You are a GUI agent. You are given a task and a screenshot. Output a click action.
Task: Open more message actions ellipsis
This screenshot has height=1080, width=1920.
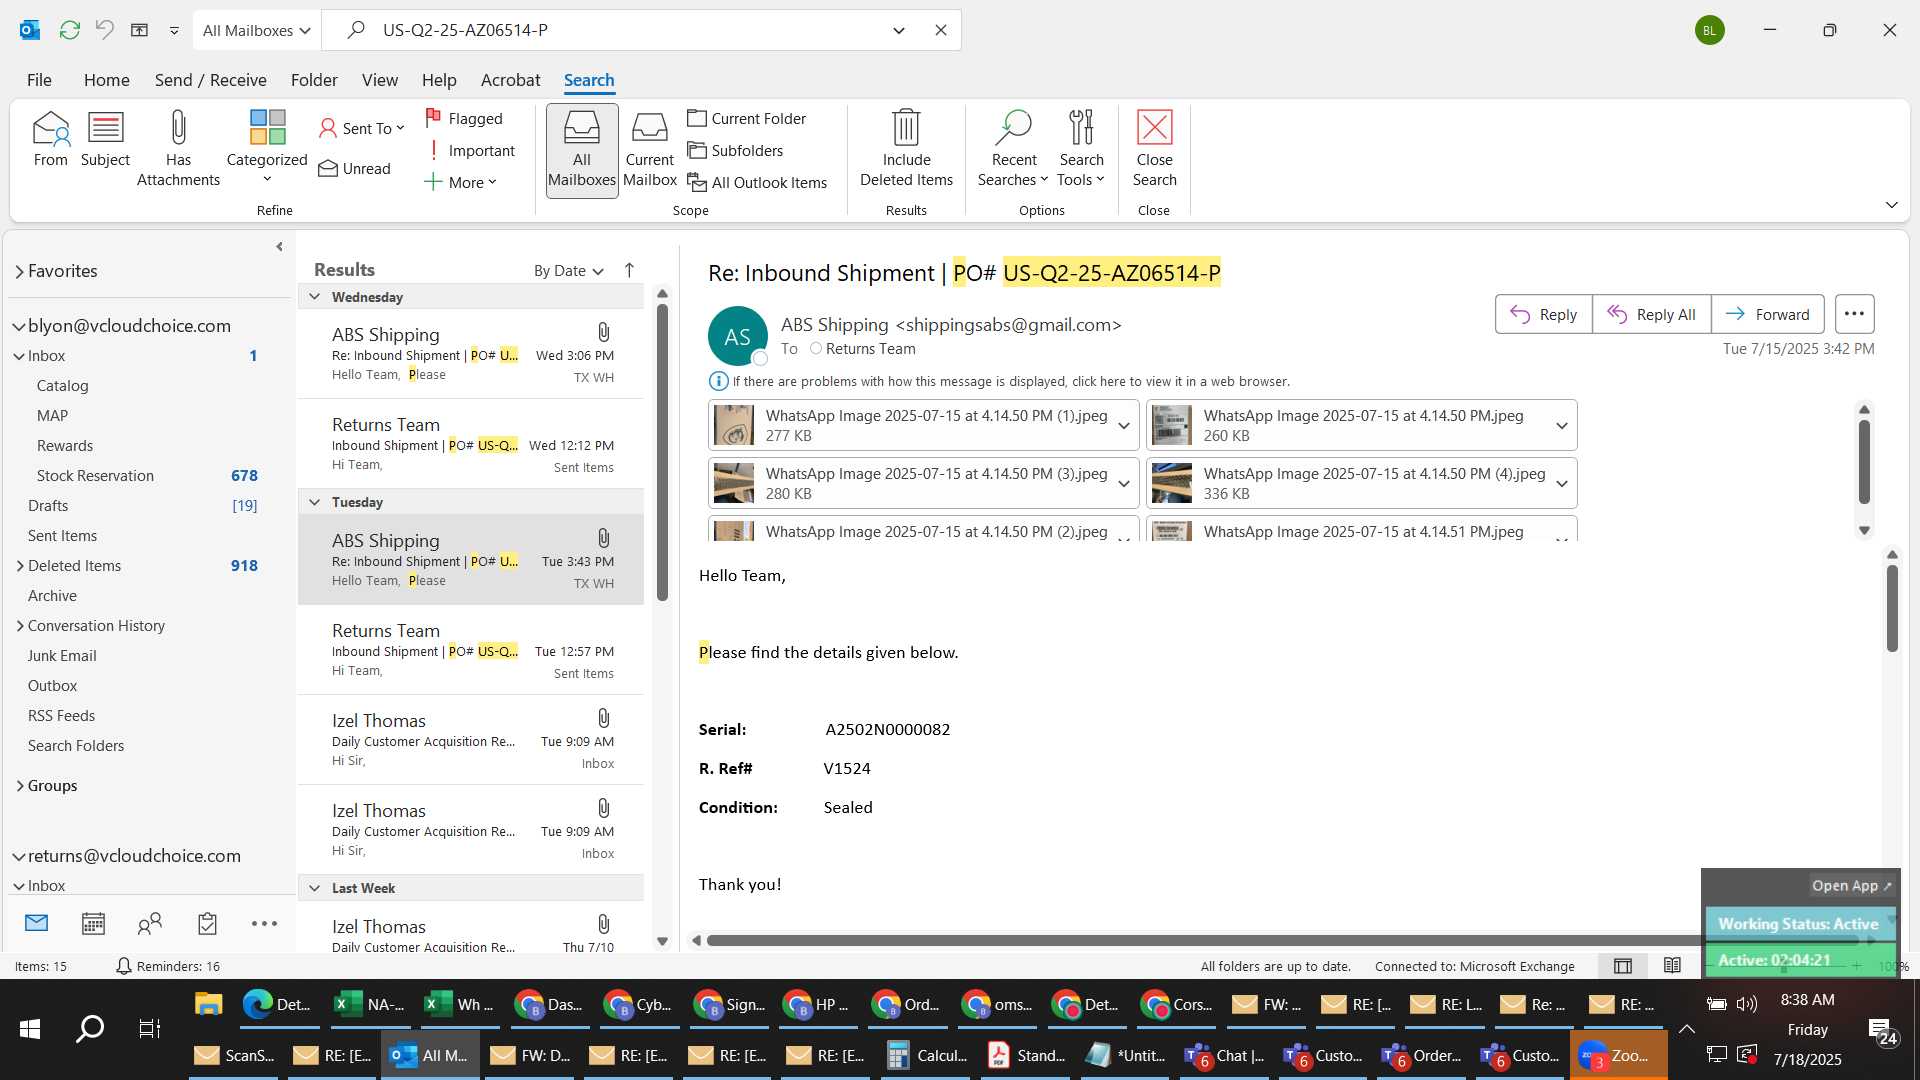coord(1854,314)
